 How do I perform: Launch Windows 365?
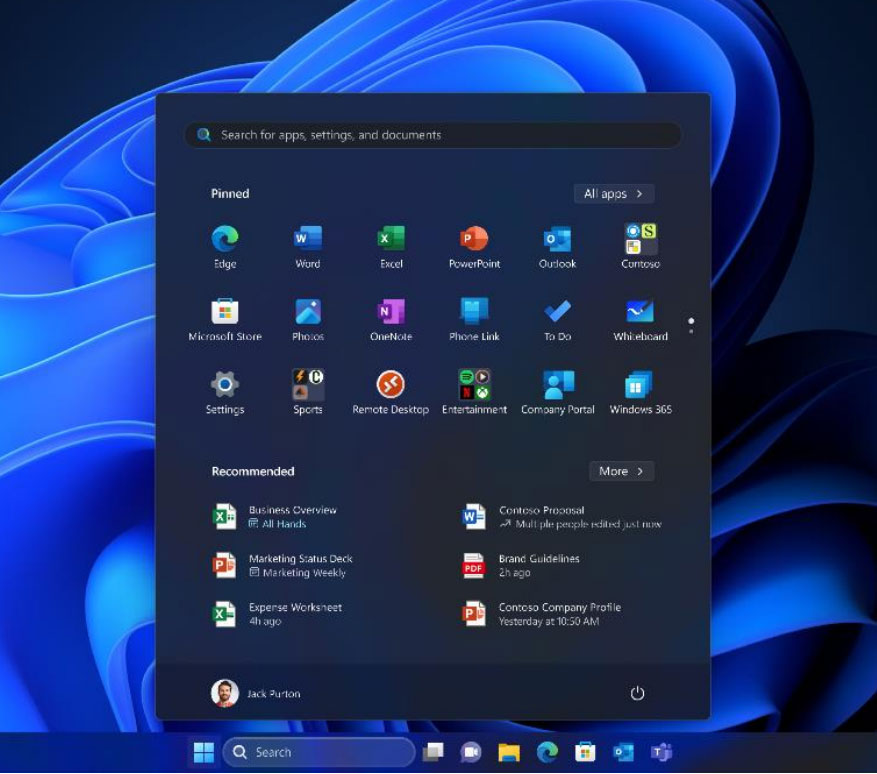pos(640,393)
